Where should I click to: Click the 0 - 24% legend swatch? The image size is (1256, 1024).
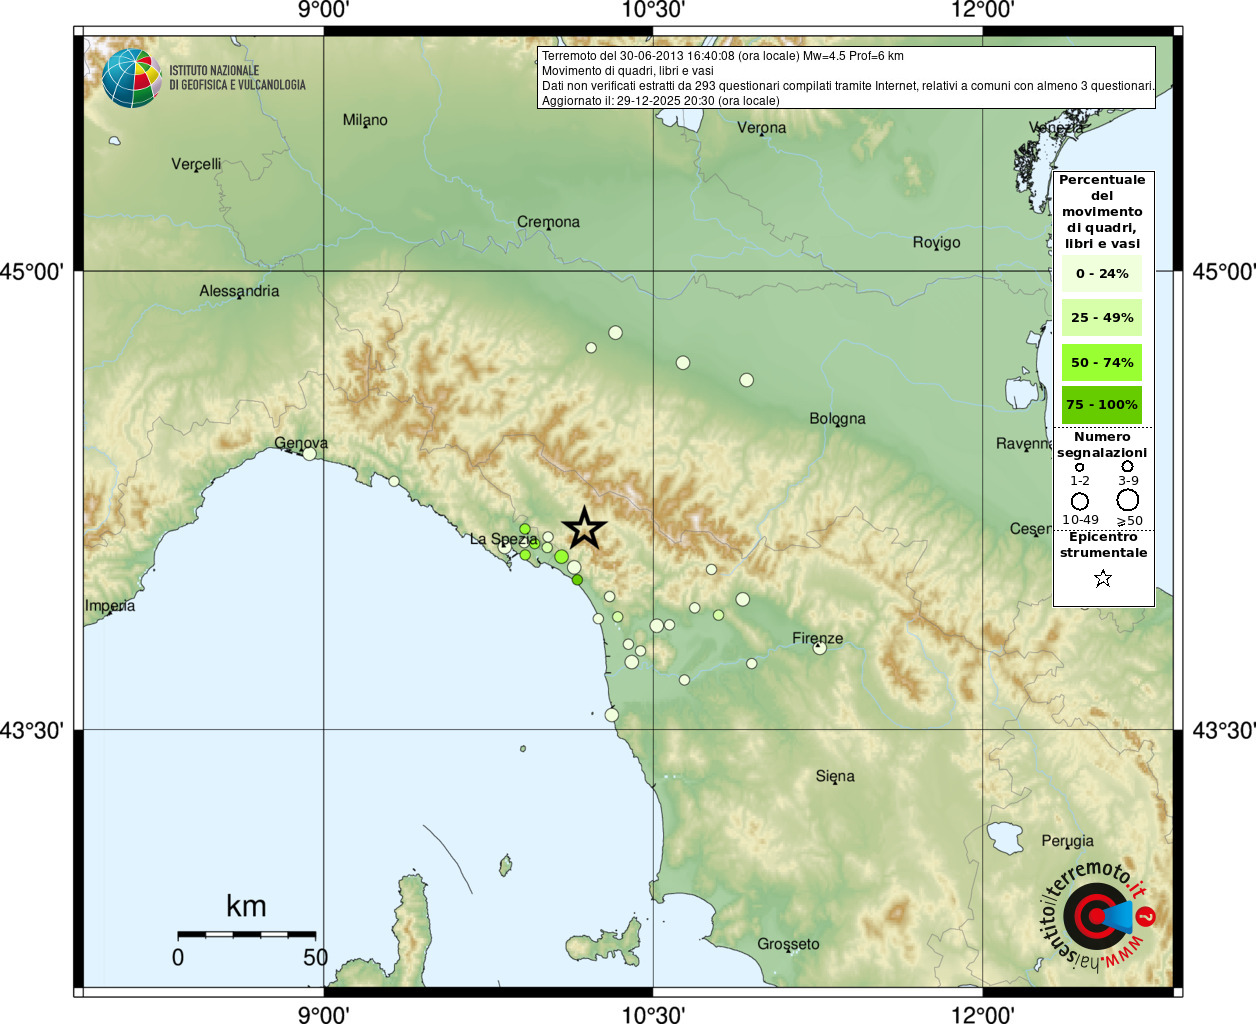(1102, 273)
